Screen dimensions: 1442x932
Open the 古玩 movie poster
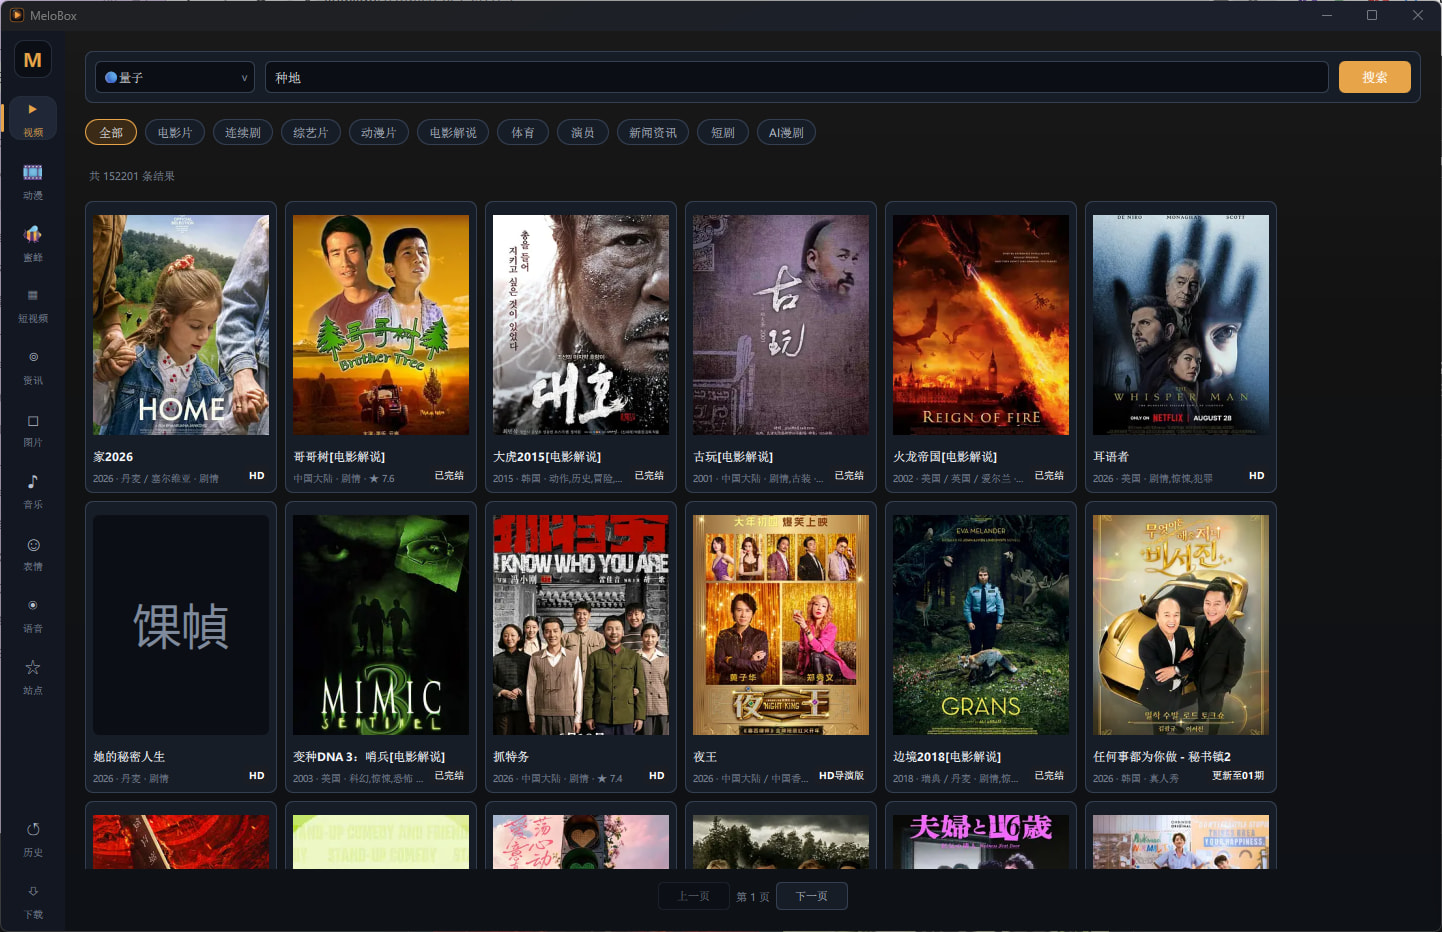tap(781, 325)
